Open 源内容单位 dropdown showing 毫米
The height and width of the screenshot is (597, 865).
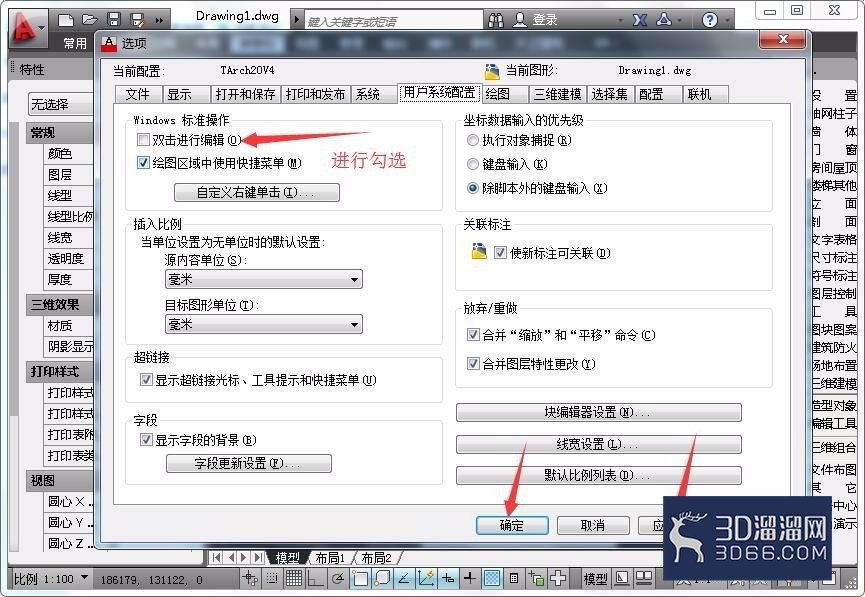264,279
